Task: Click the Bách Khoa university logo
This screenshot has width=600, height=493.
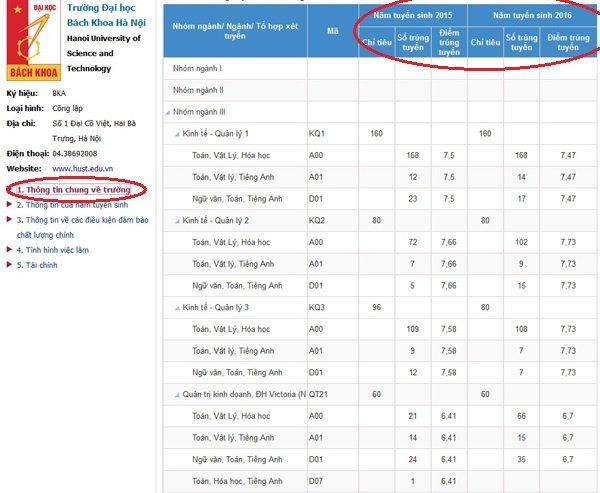Action: 33,42
